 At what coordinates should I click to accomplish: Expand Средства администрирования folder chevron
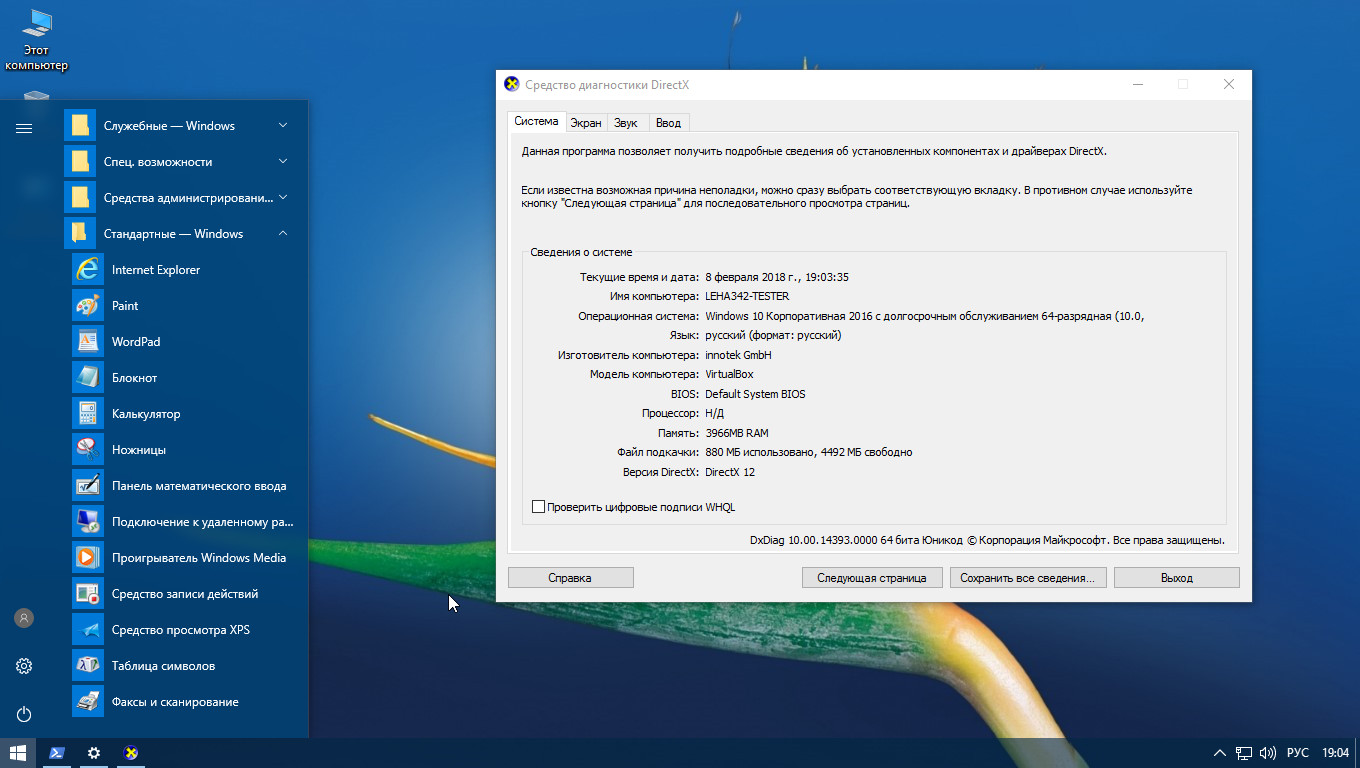(x=283, y=198)
